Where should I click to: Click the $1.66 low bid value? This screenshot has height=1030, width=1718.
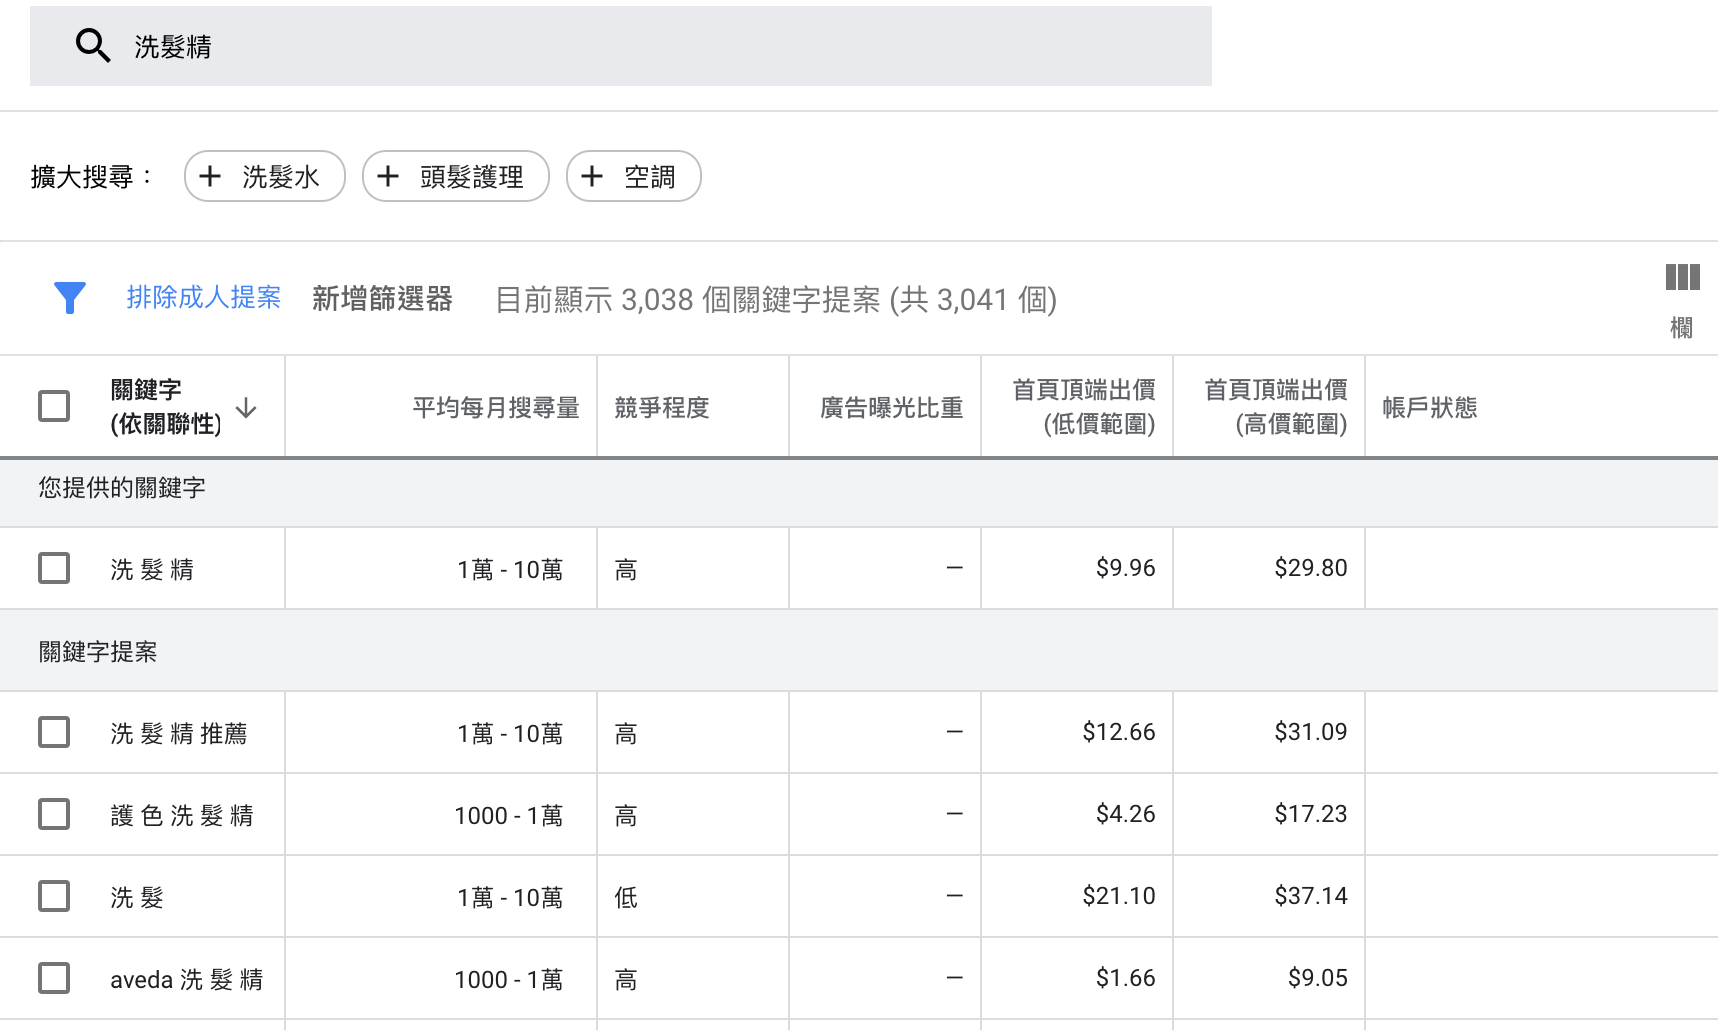click(1126, 978)
